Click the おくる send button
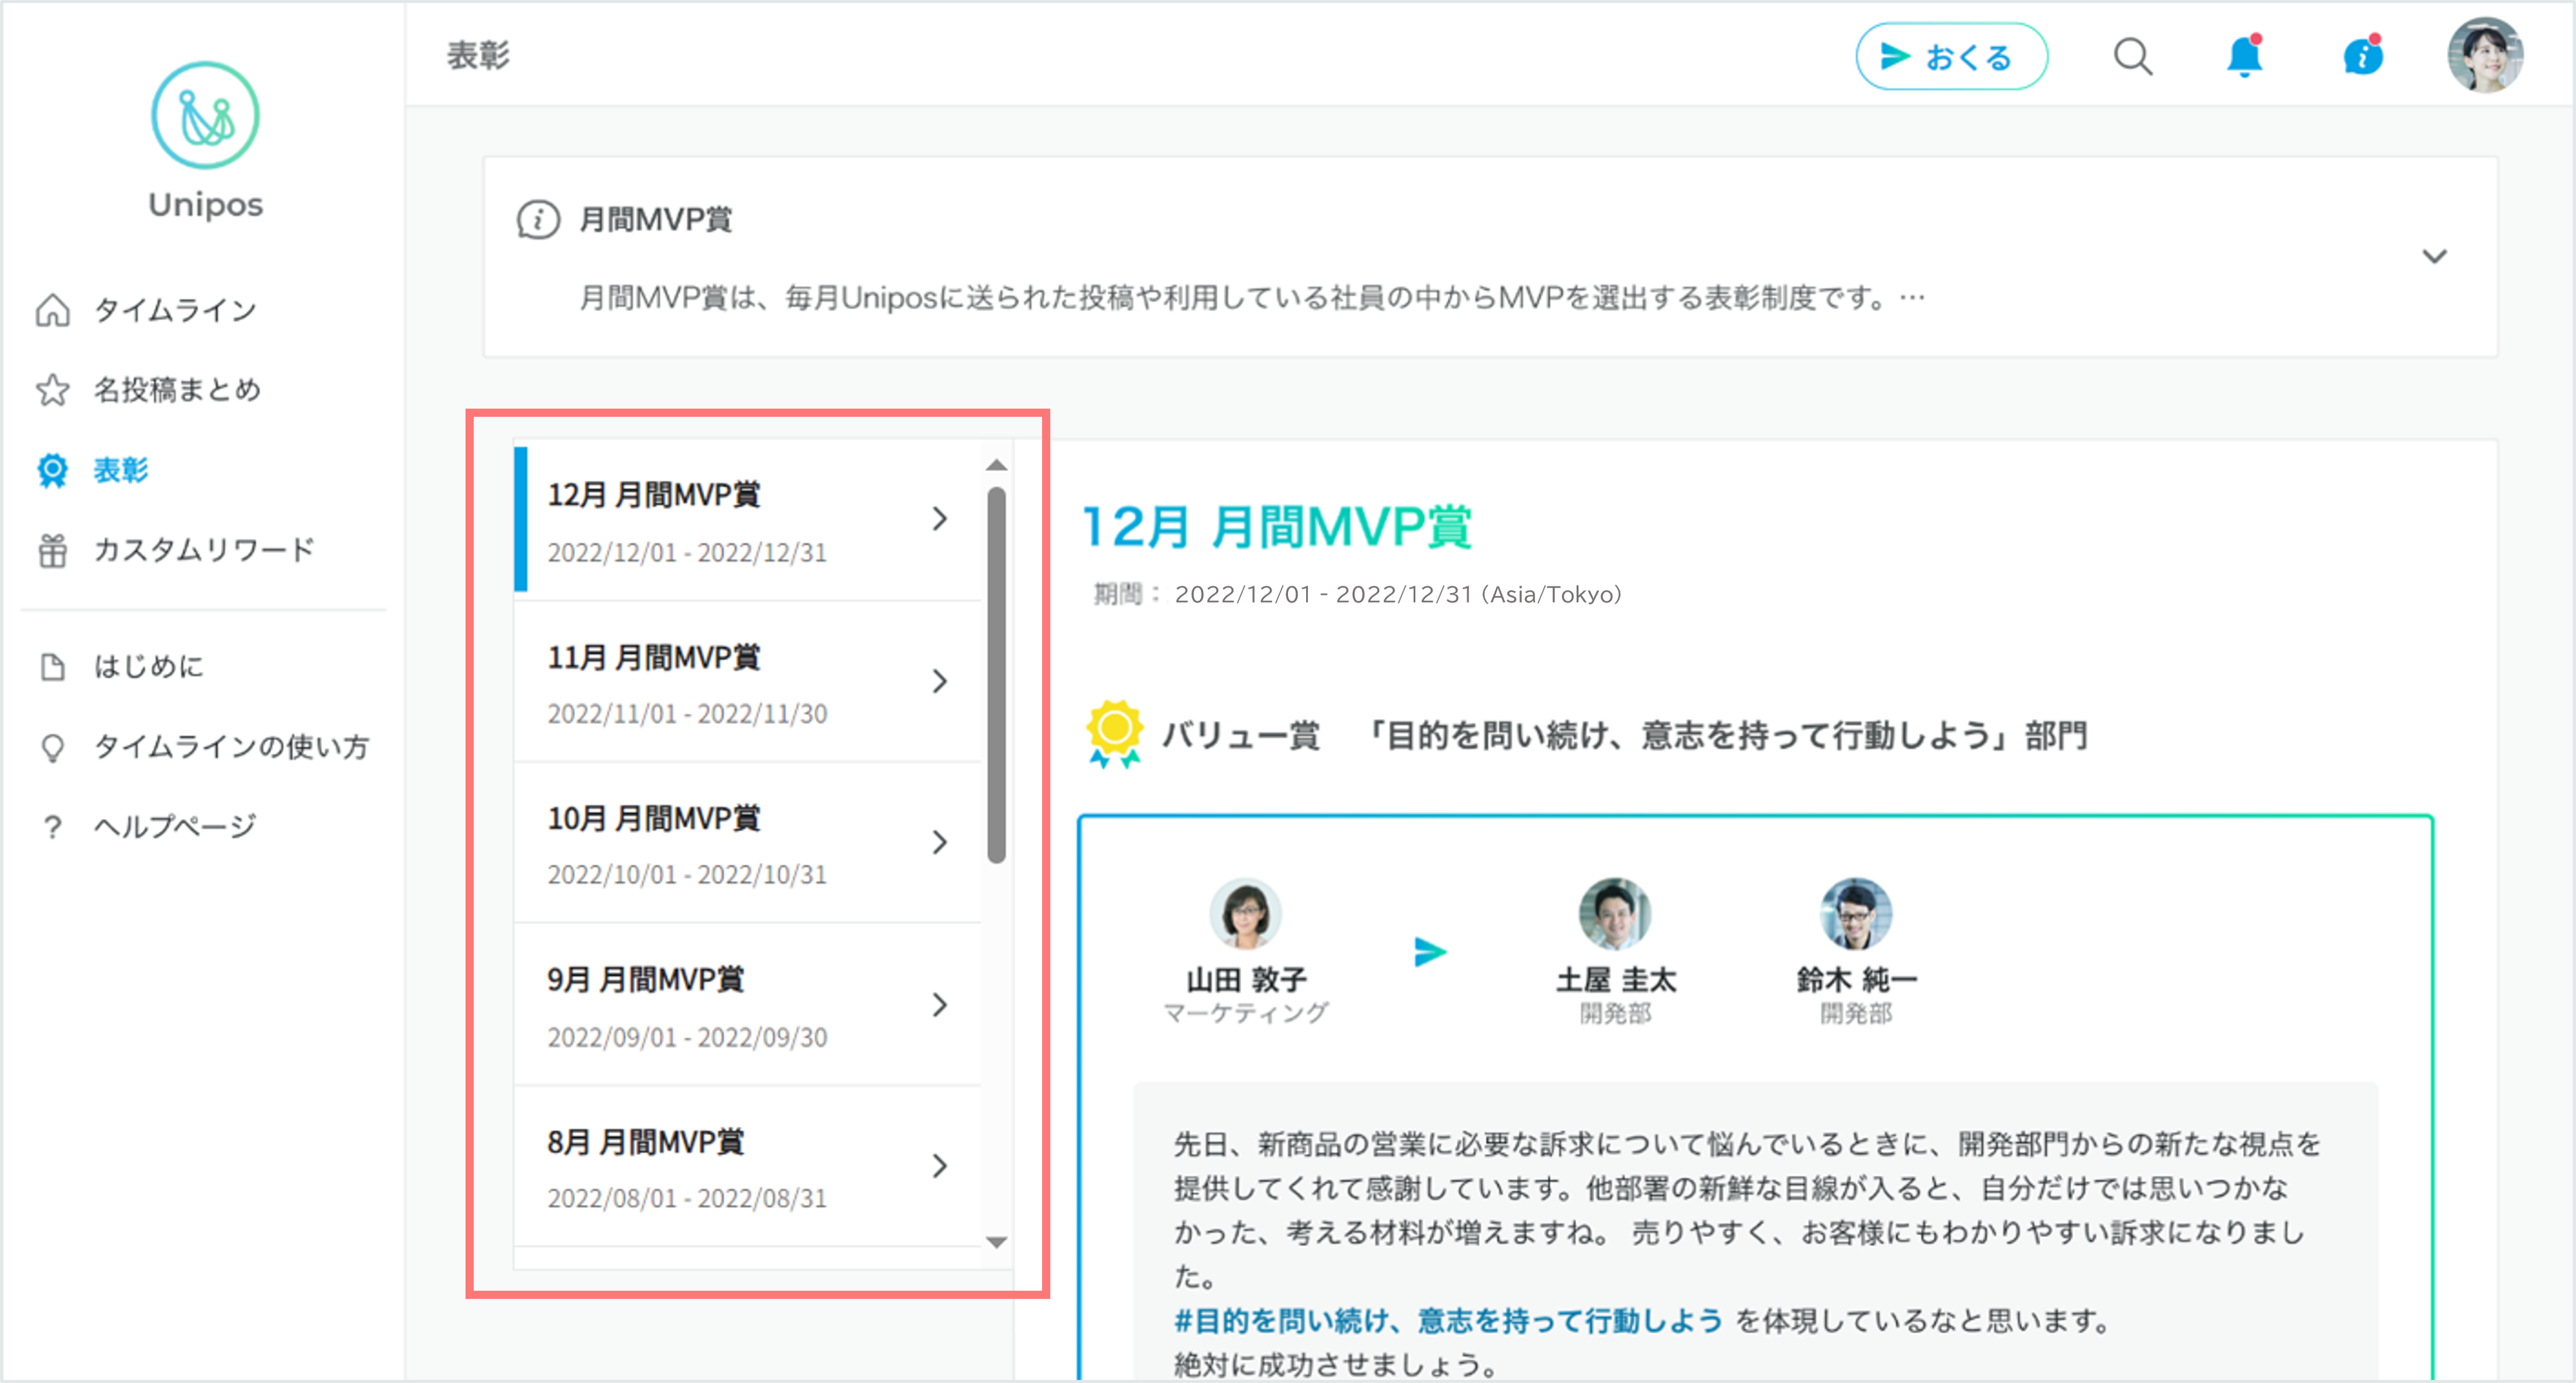Viewport: 2576px width, 1383px height. coord(1951,57)
